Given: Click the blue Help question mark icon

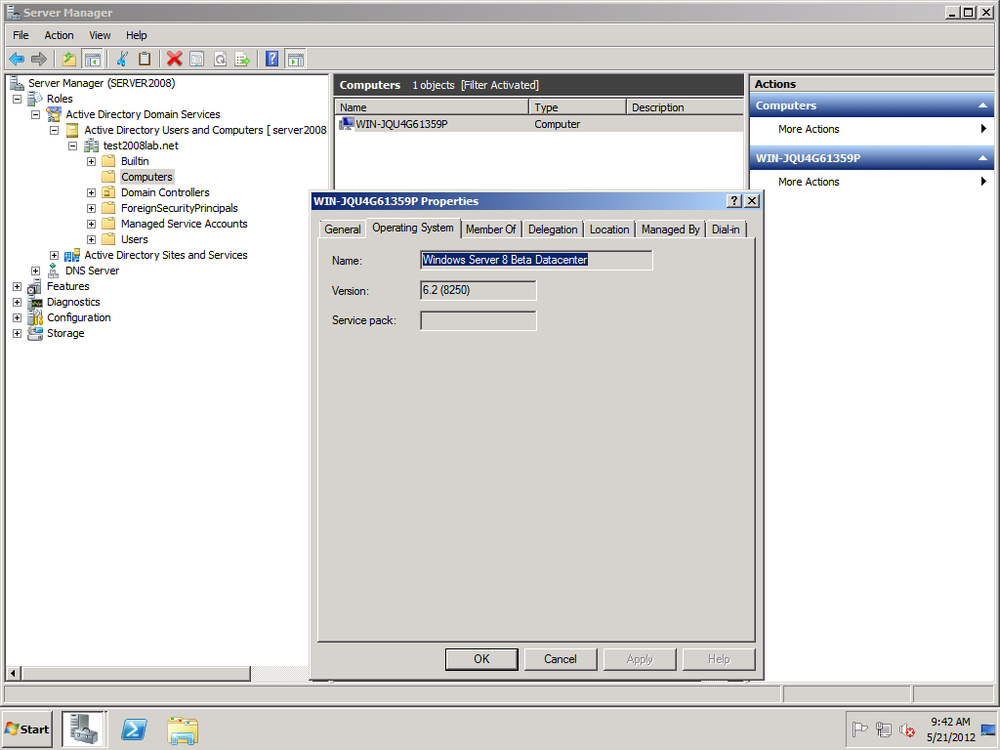Looking at the screenshot, I should pyautogui.click(x=272, y=59).
